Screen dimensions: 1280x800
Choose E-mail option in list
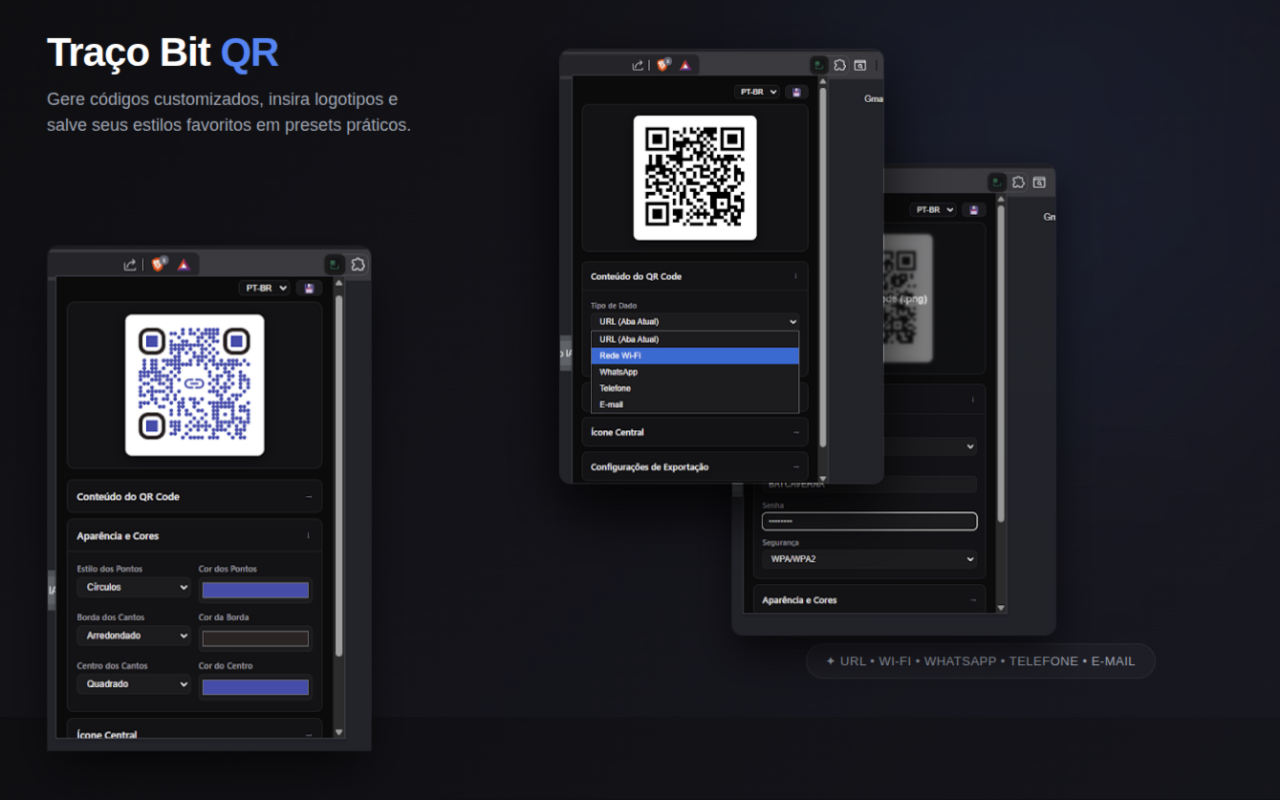pyautogui.click(x=695, y=404)
